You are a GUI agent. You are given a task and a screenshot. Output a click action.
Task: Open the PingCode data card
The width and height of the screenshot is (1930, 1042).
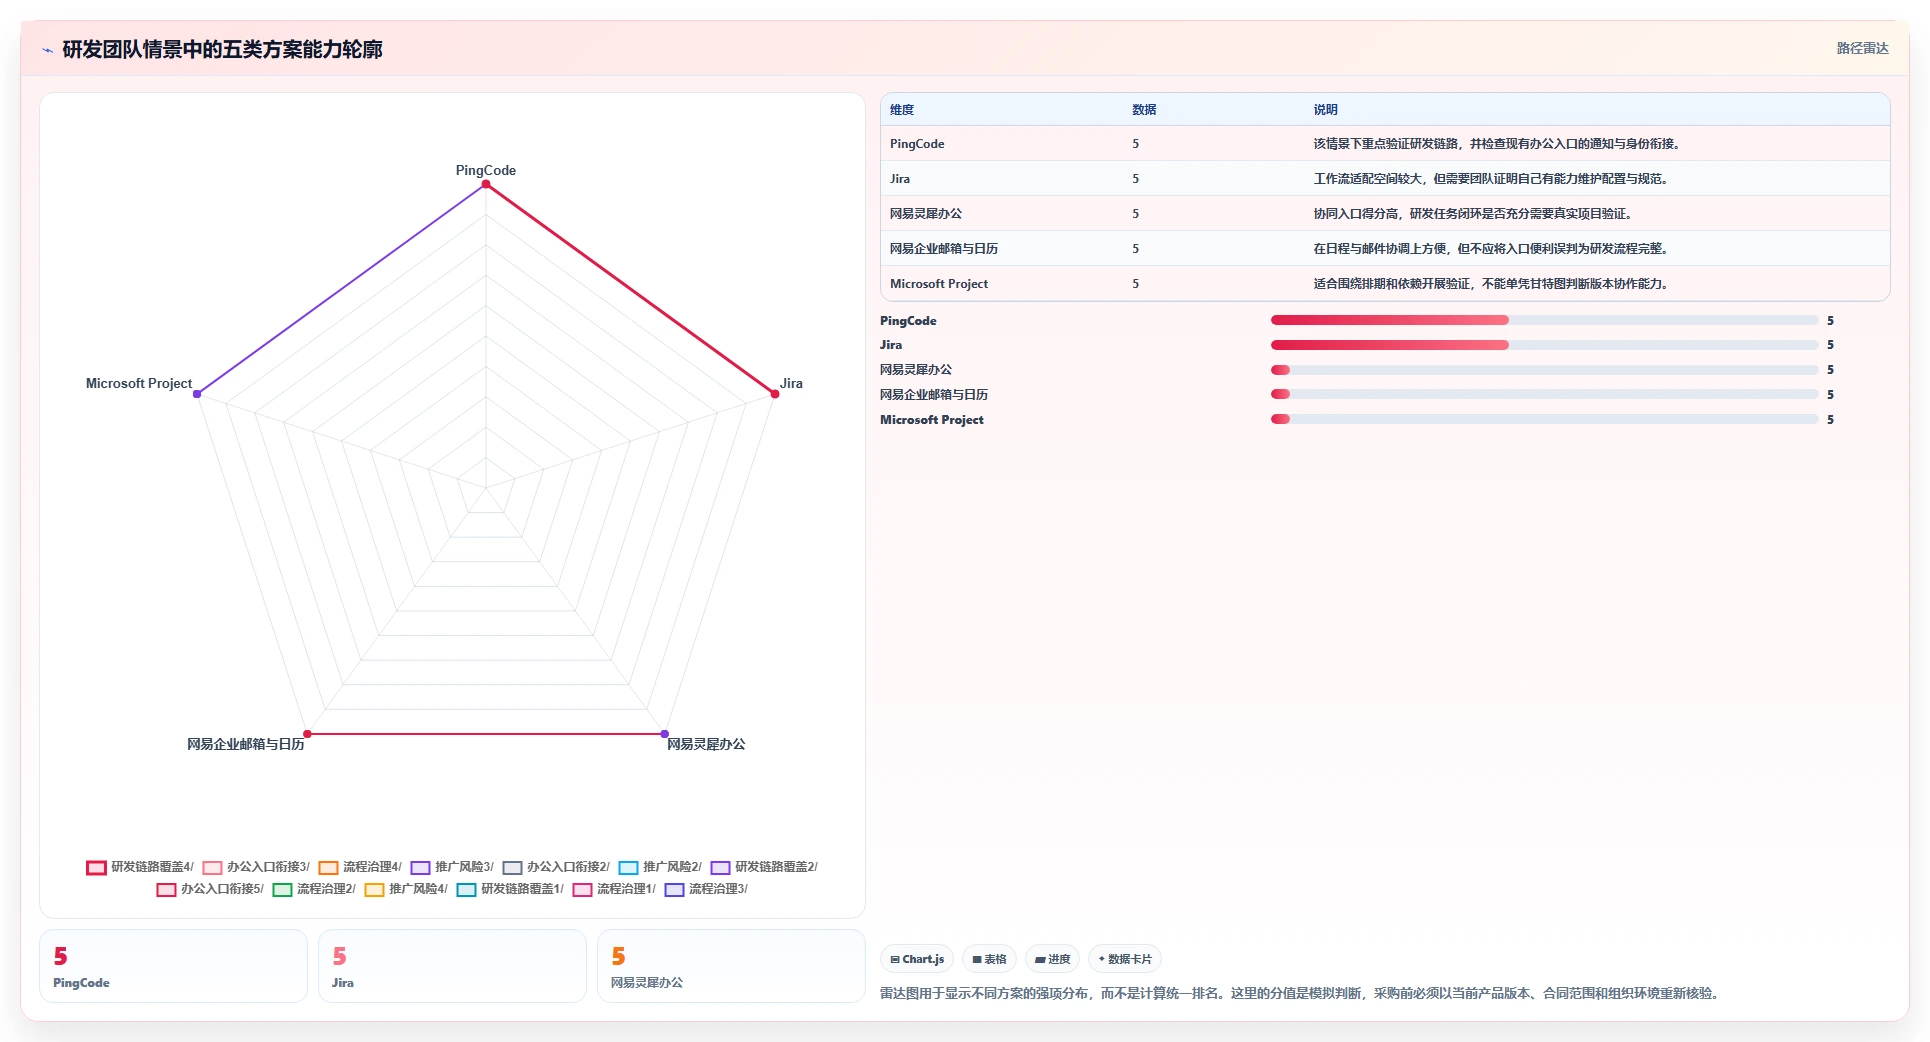coord(173,966)
